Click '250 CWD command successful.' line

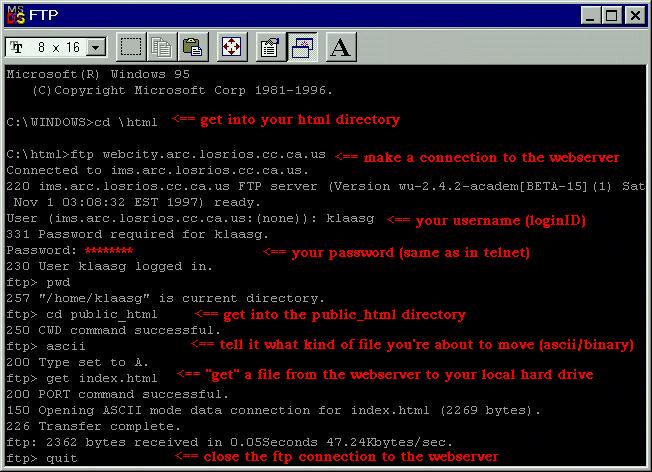coord(114,330)
